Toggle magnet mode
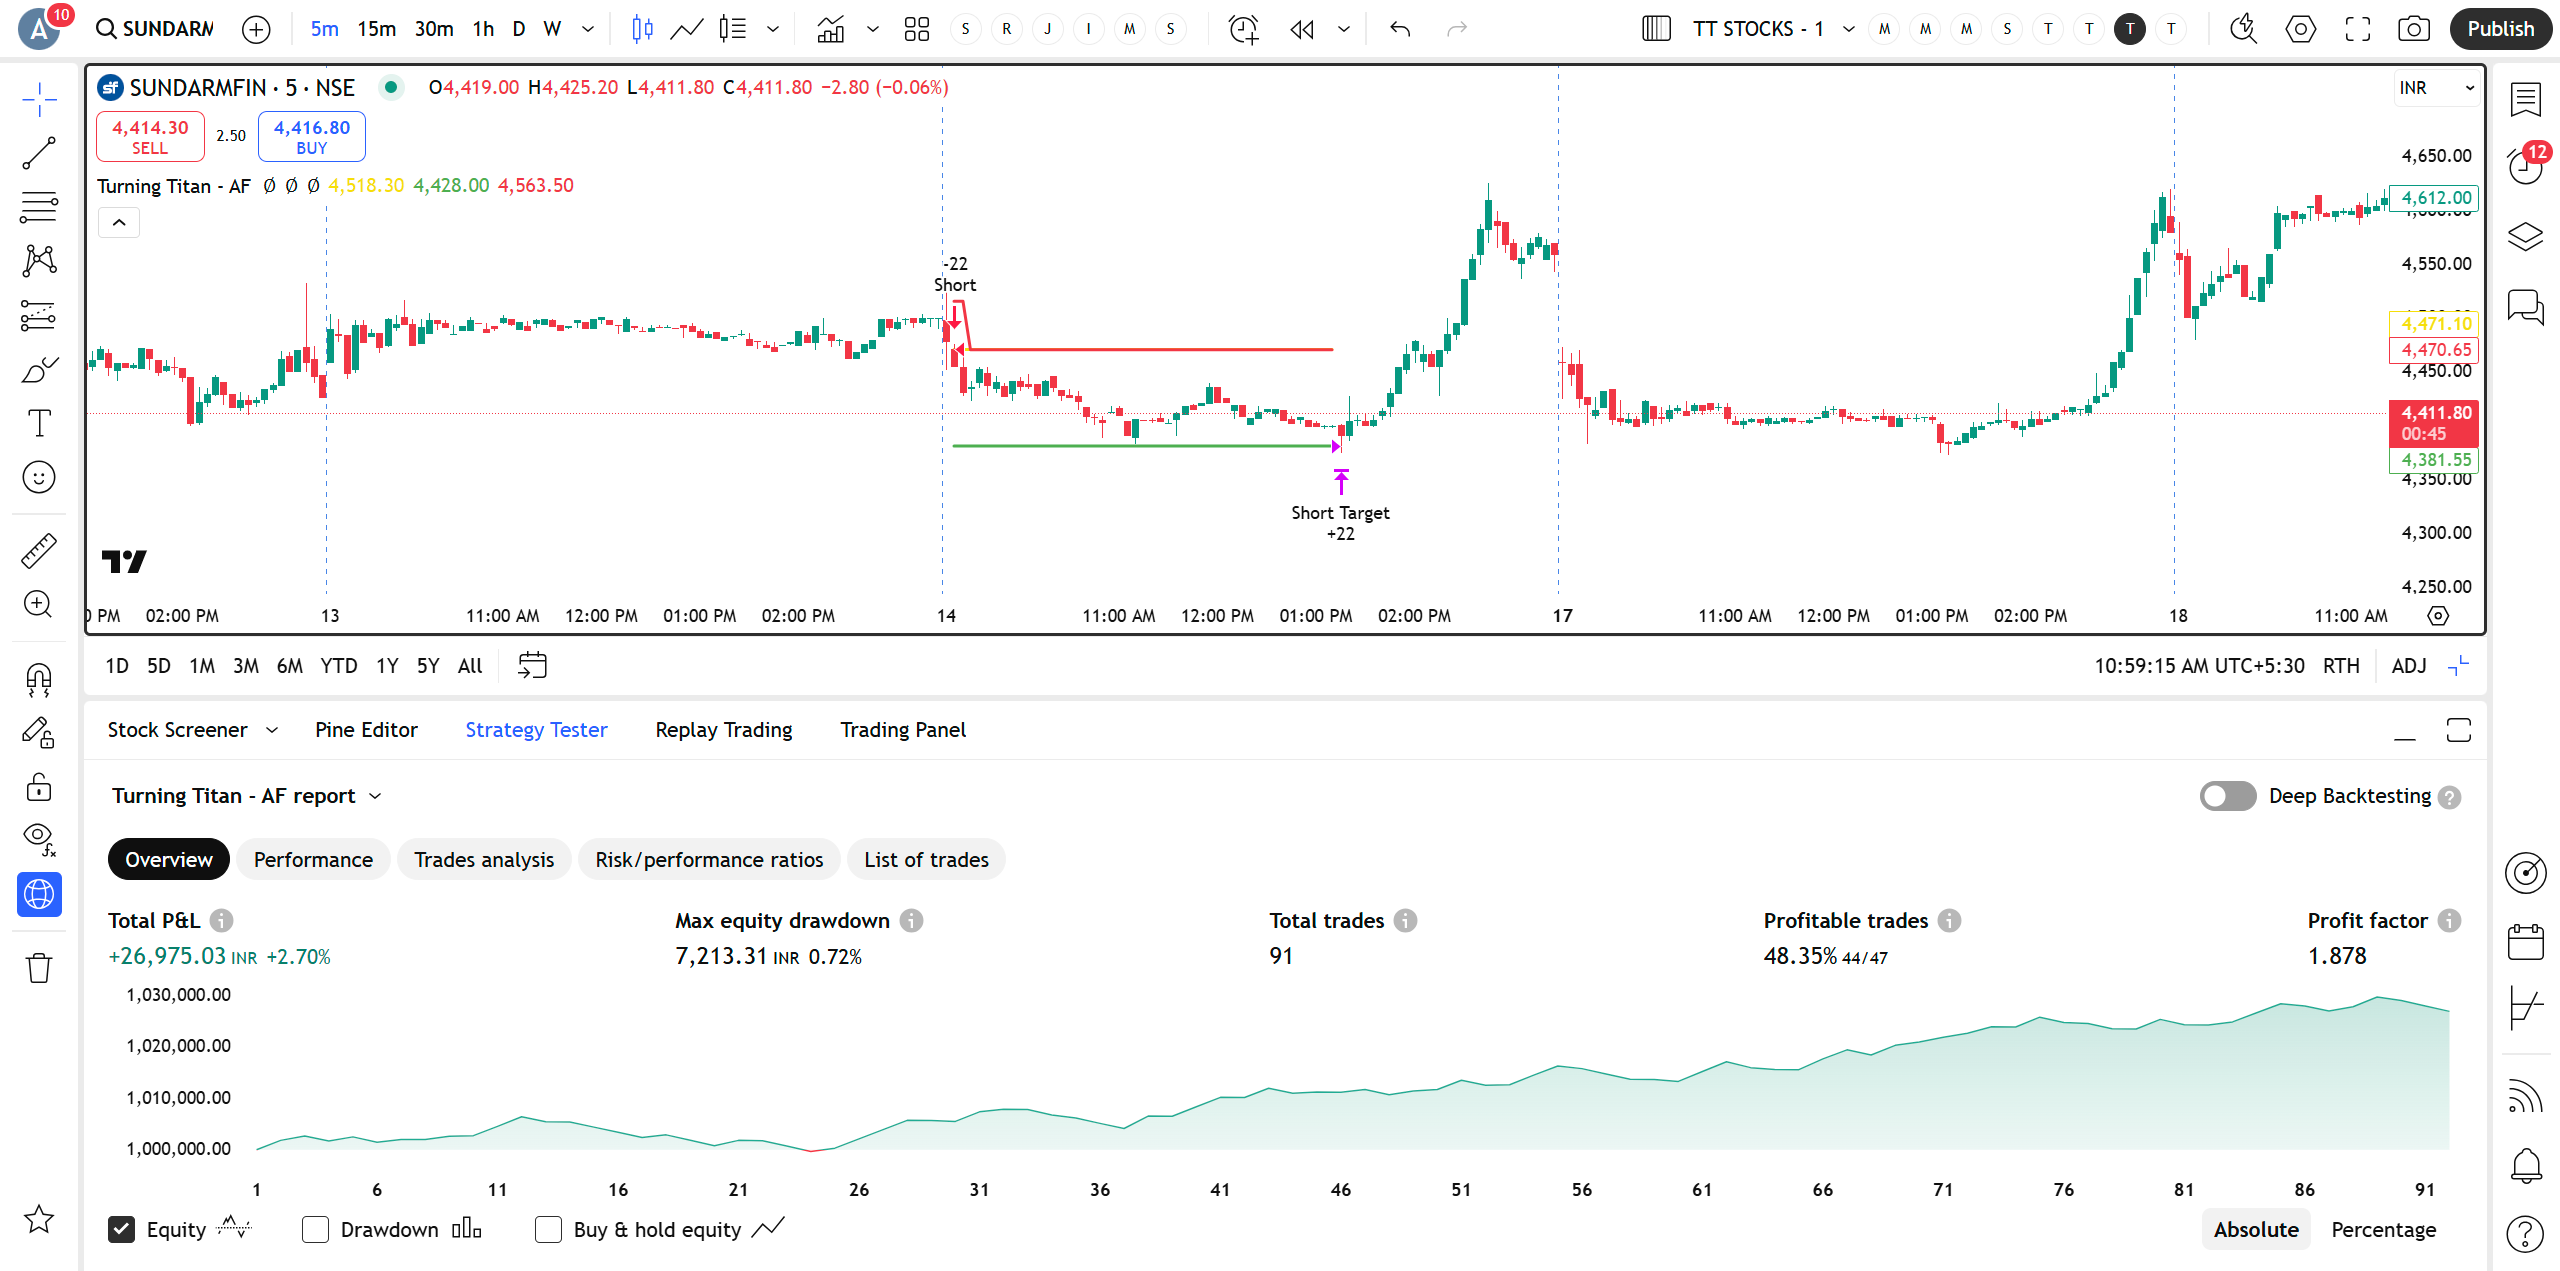 (39, 679)
